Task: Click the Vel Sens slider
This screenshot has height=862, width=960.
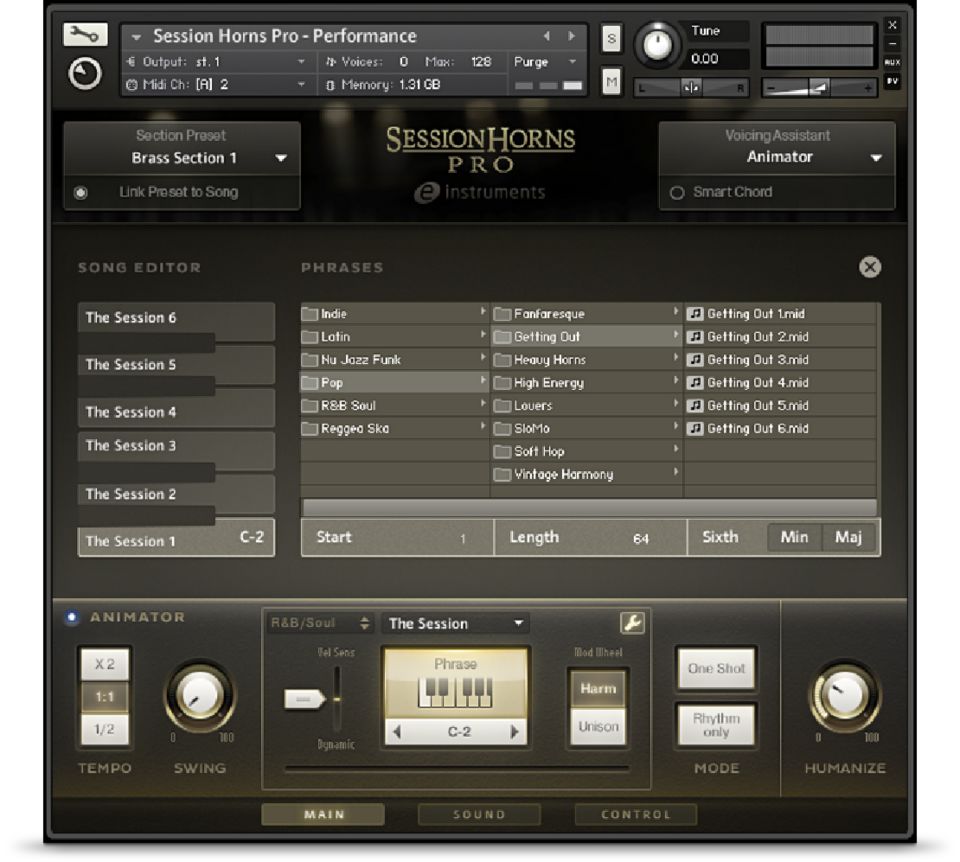Action: (x=305, y=699)
